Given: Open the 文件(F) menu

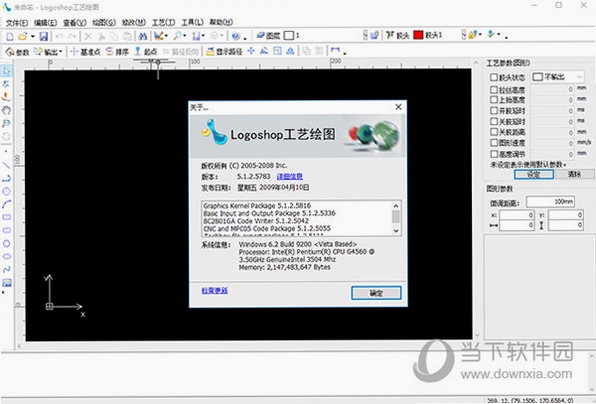Looking at the screenshot, I should (17, 22).
